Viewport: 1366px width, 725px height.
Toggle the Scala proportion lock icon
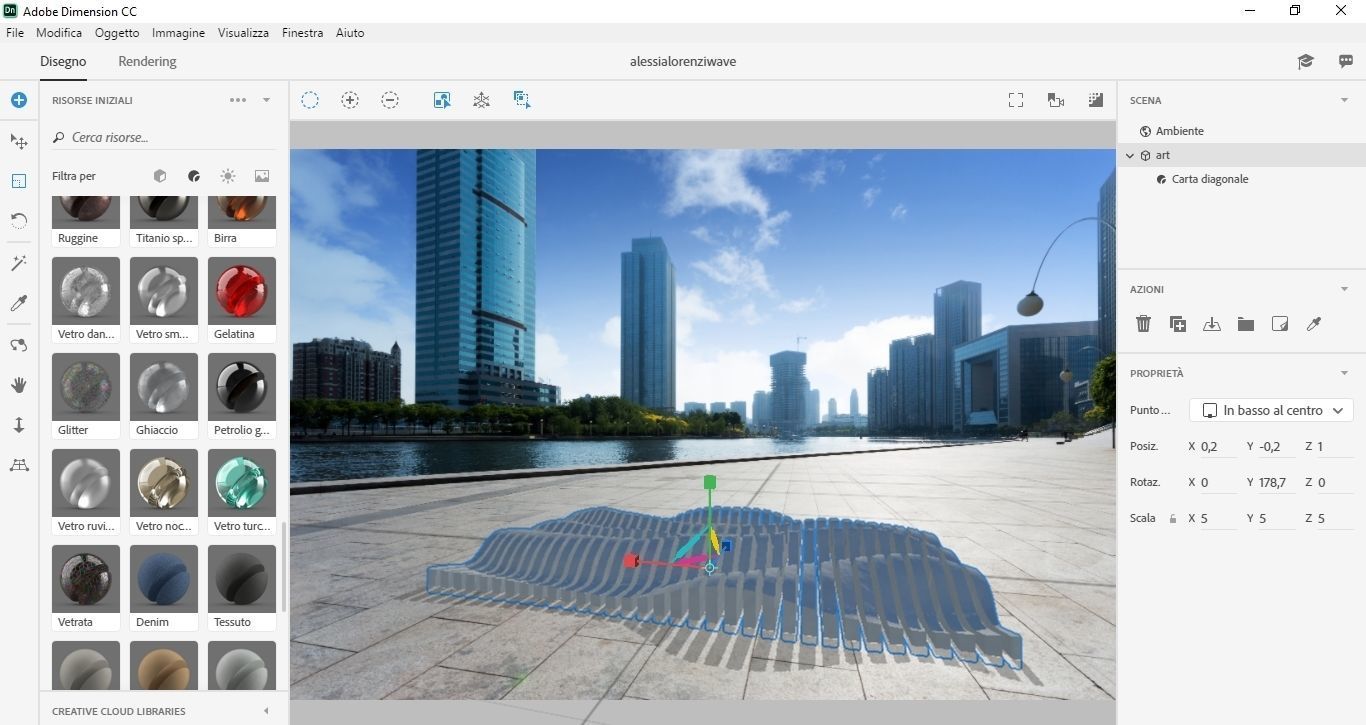(x=1172, y=519)
